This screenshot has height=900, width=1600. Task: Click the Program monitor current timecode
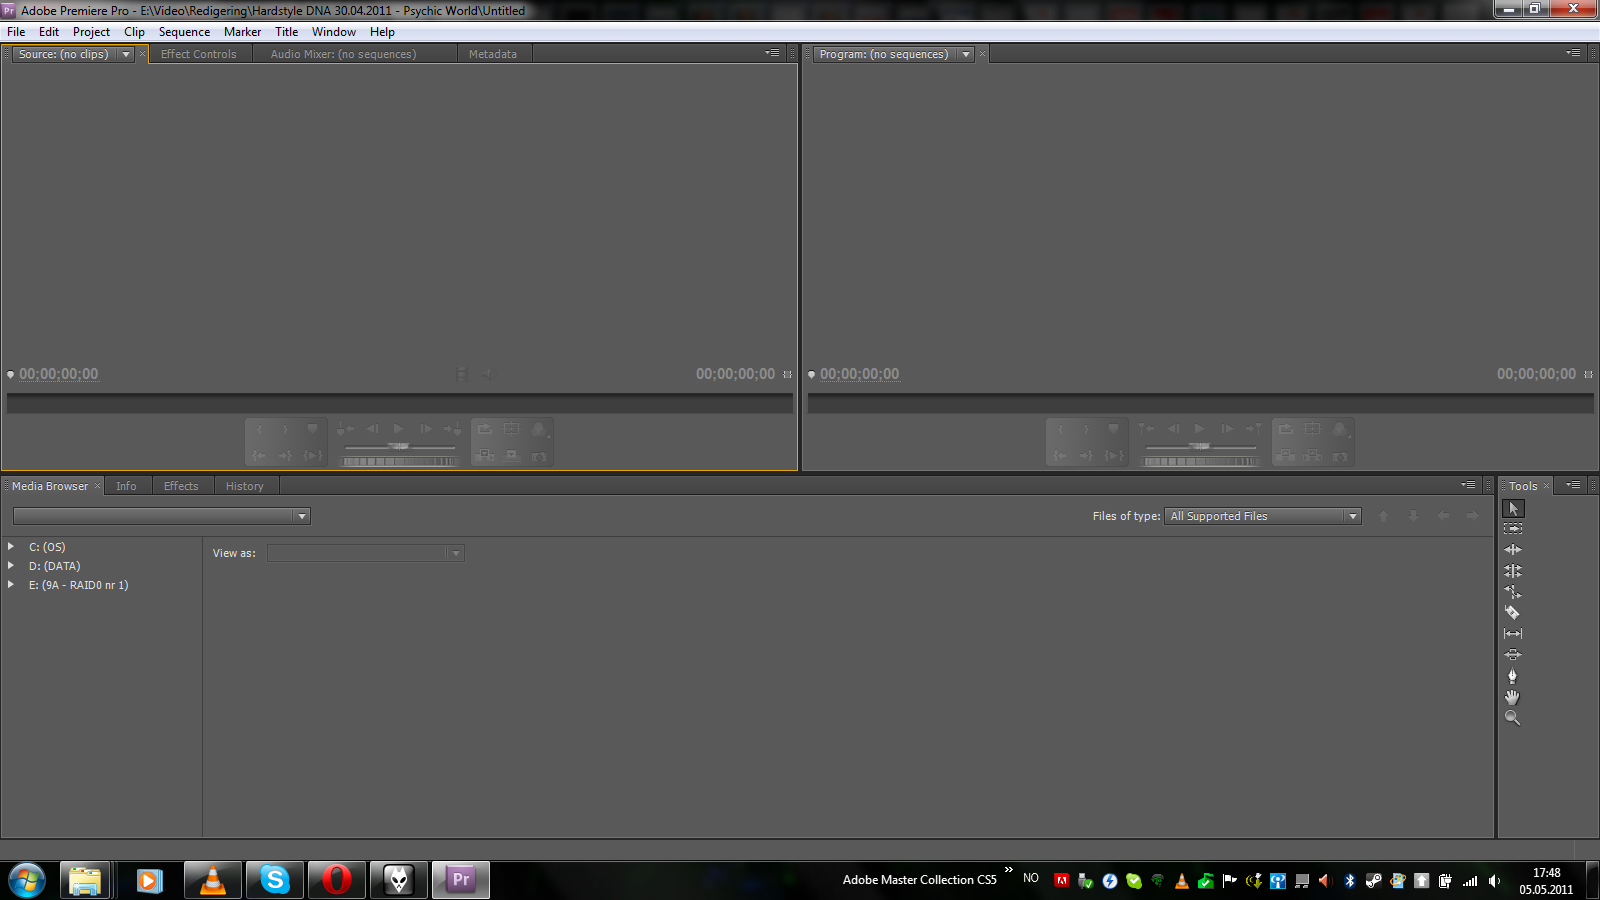[x=860, y=374]
